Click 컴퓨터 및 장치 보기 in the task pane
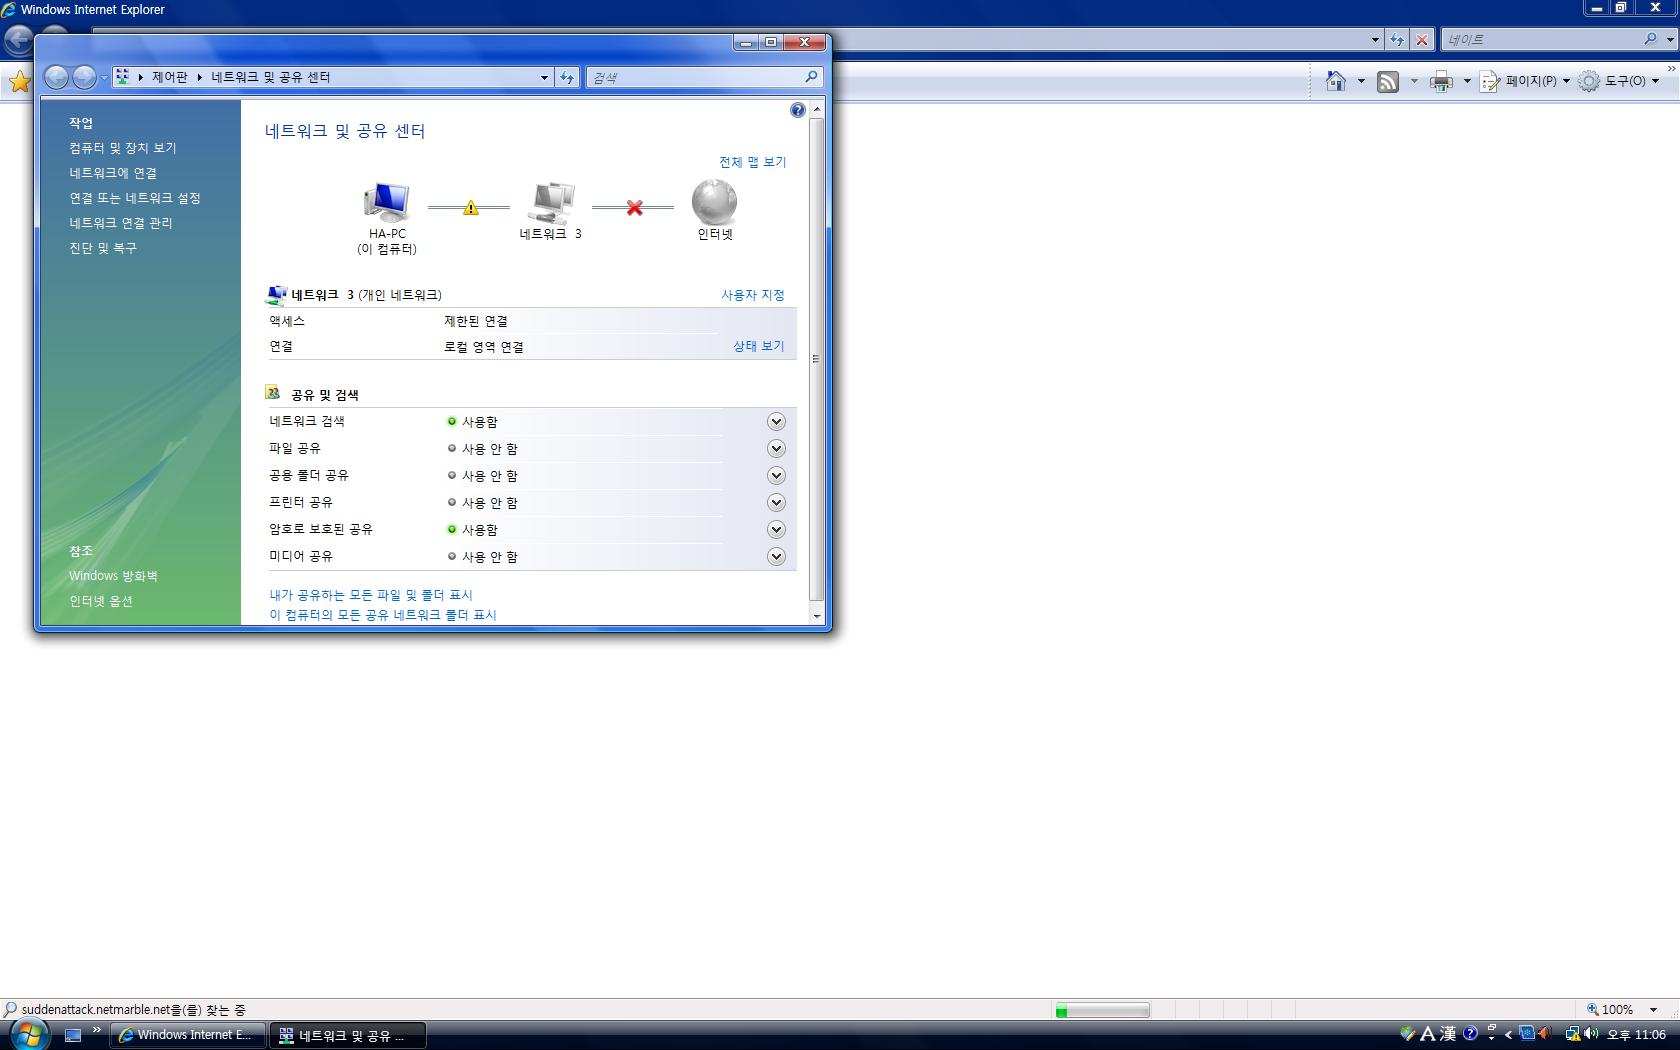Screen dimensions: 1680x1050 (x=123, y=148)
